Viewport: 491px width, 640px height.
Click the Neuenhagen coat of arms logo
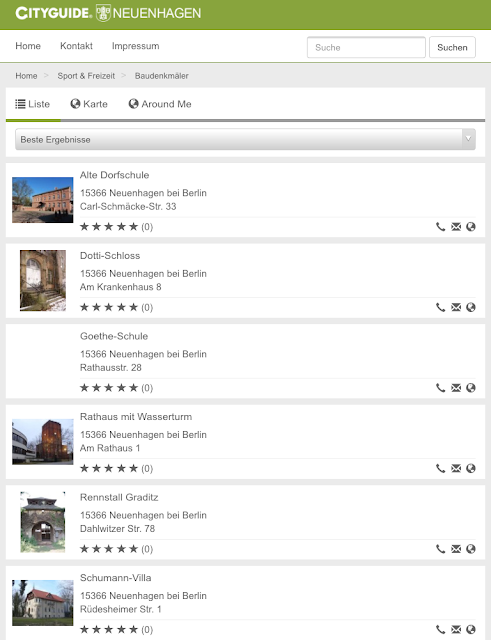103,13
